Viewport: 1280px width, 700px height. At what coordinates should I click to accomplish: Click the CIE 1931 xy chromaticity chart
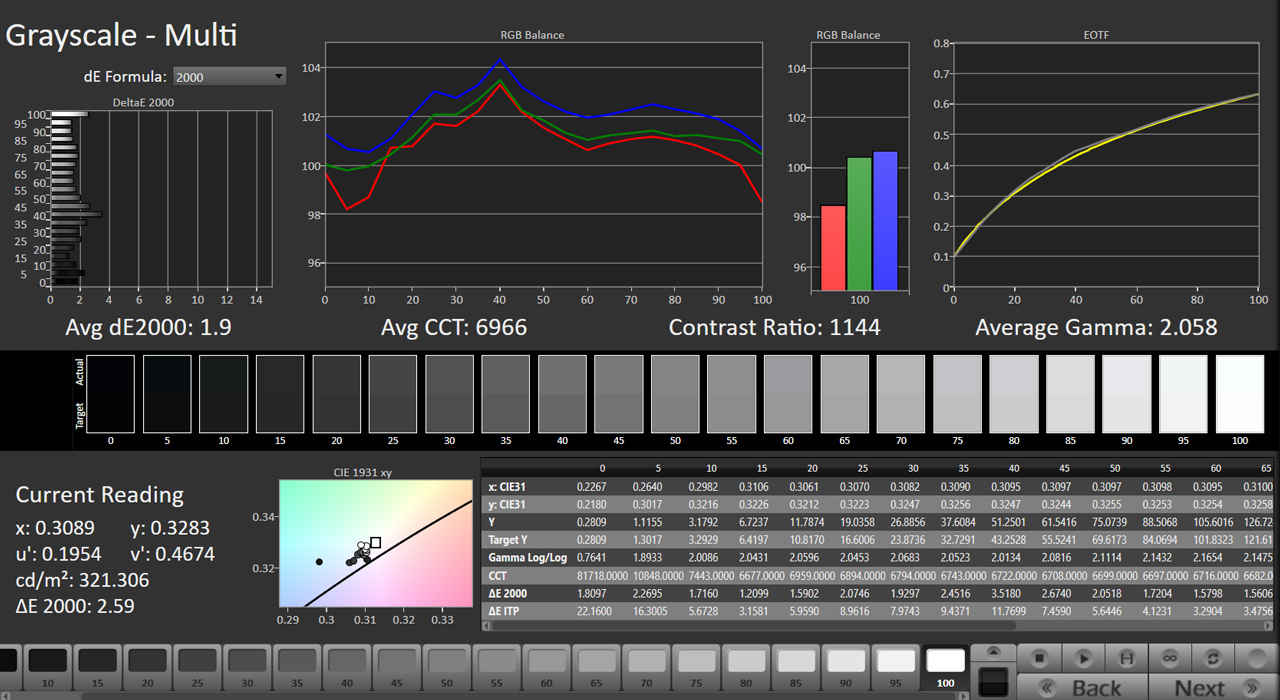coord(375,543)
